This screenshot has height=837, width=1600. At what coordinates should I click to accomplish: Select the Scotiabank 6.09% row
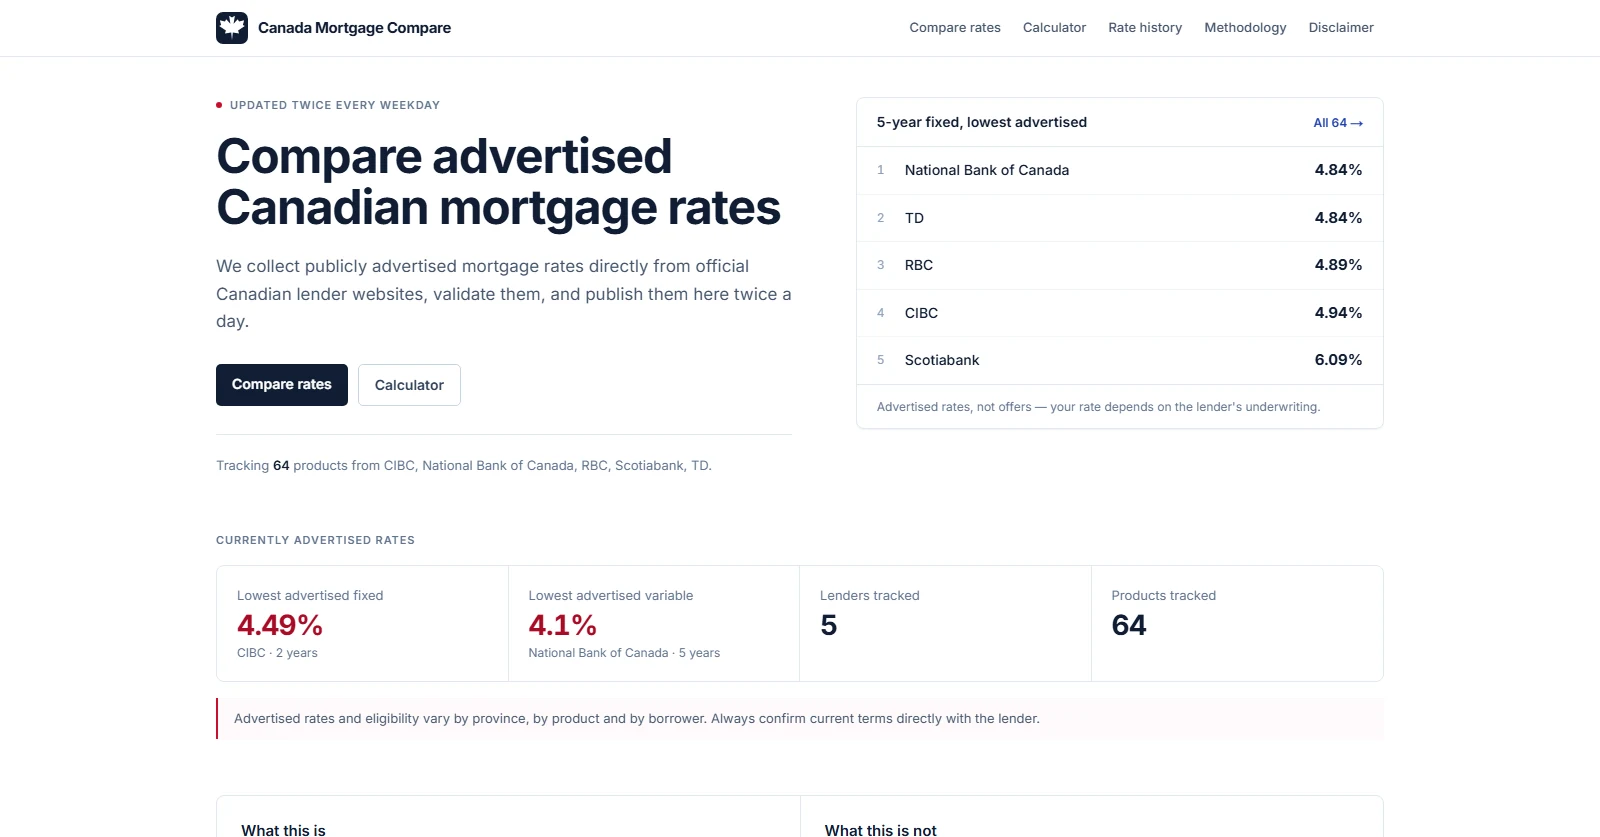1120,360
